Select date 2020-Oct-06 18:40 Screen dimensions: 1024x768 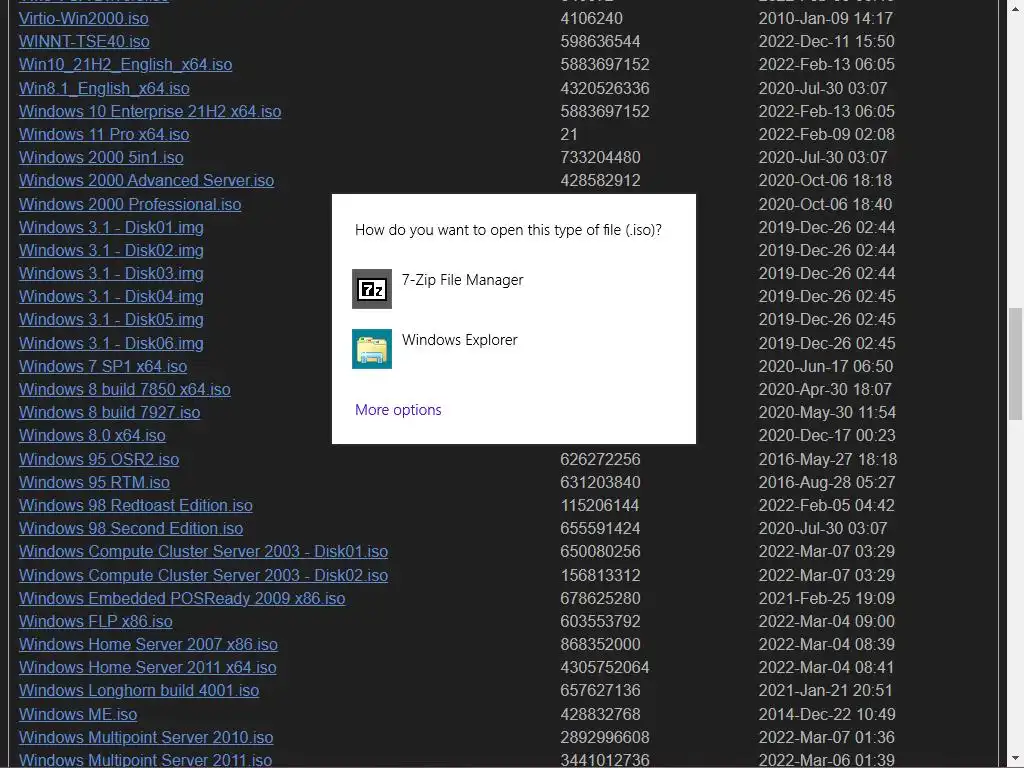825,204
